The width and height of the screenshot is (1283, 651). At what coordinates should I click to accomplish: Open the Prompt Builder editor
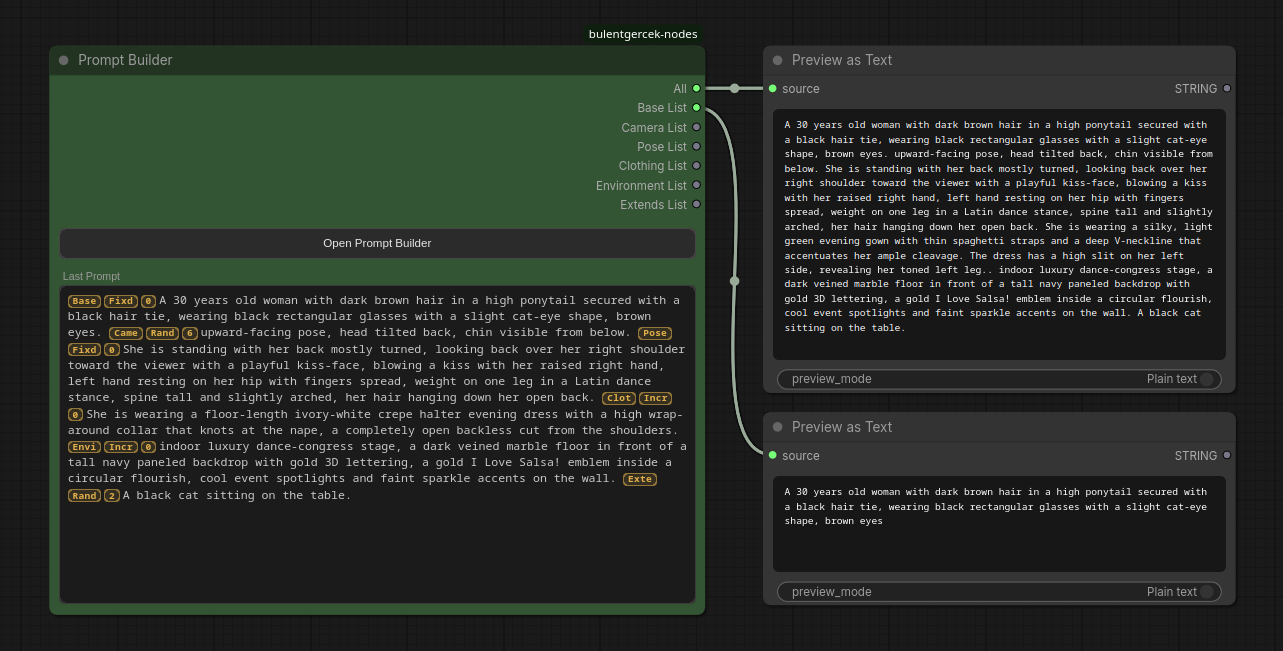click(377, 243)
